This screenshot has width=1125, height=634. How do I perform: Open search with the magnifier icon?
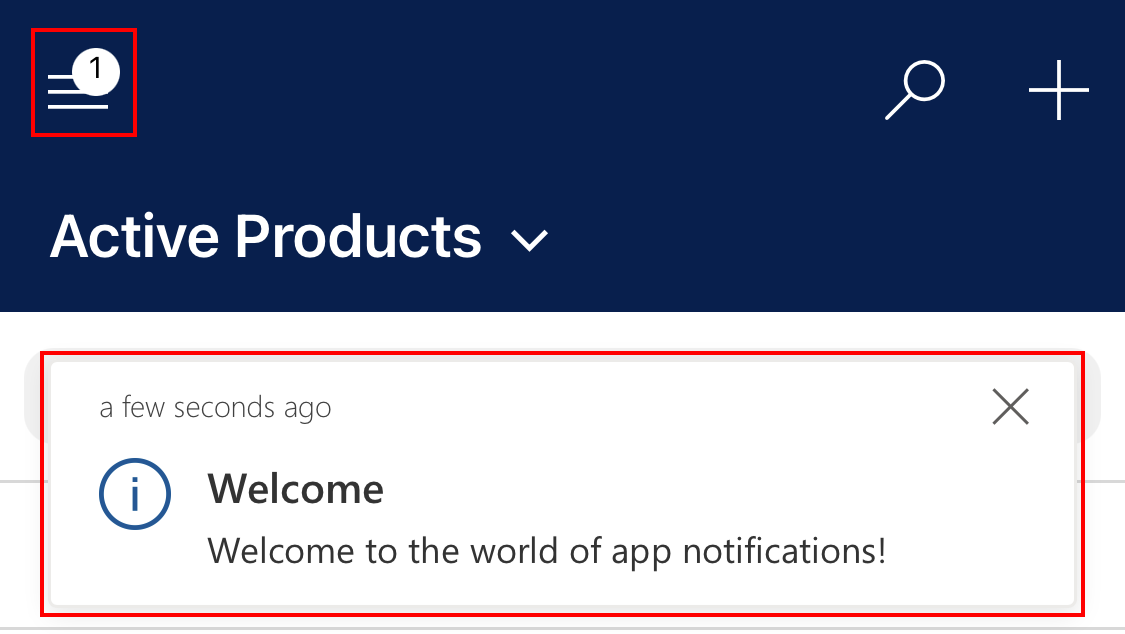pyautogui.click(x=915, y=90)
